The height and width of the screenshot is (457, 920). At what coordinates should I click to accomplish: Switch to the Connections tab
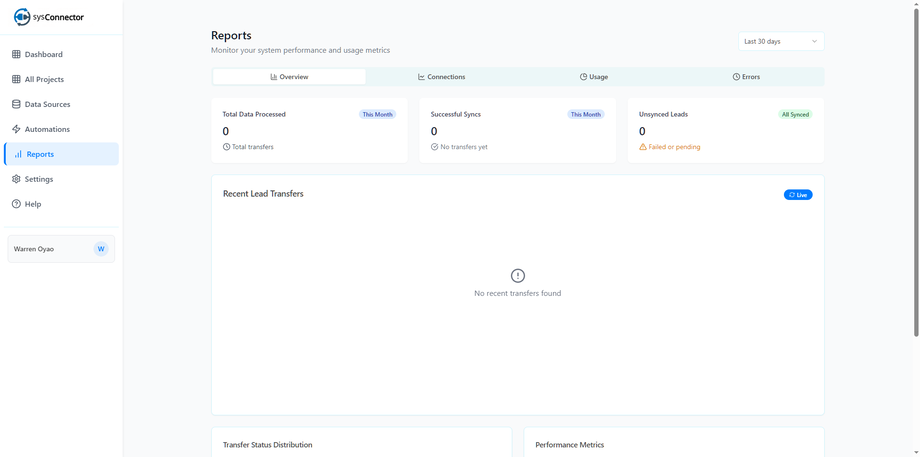(441, 77)
